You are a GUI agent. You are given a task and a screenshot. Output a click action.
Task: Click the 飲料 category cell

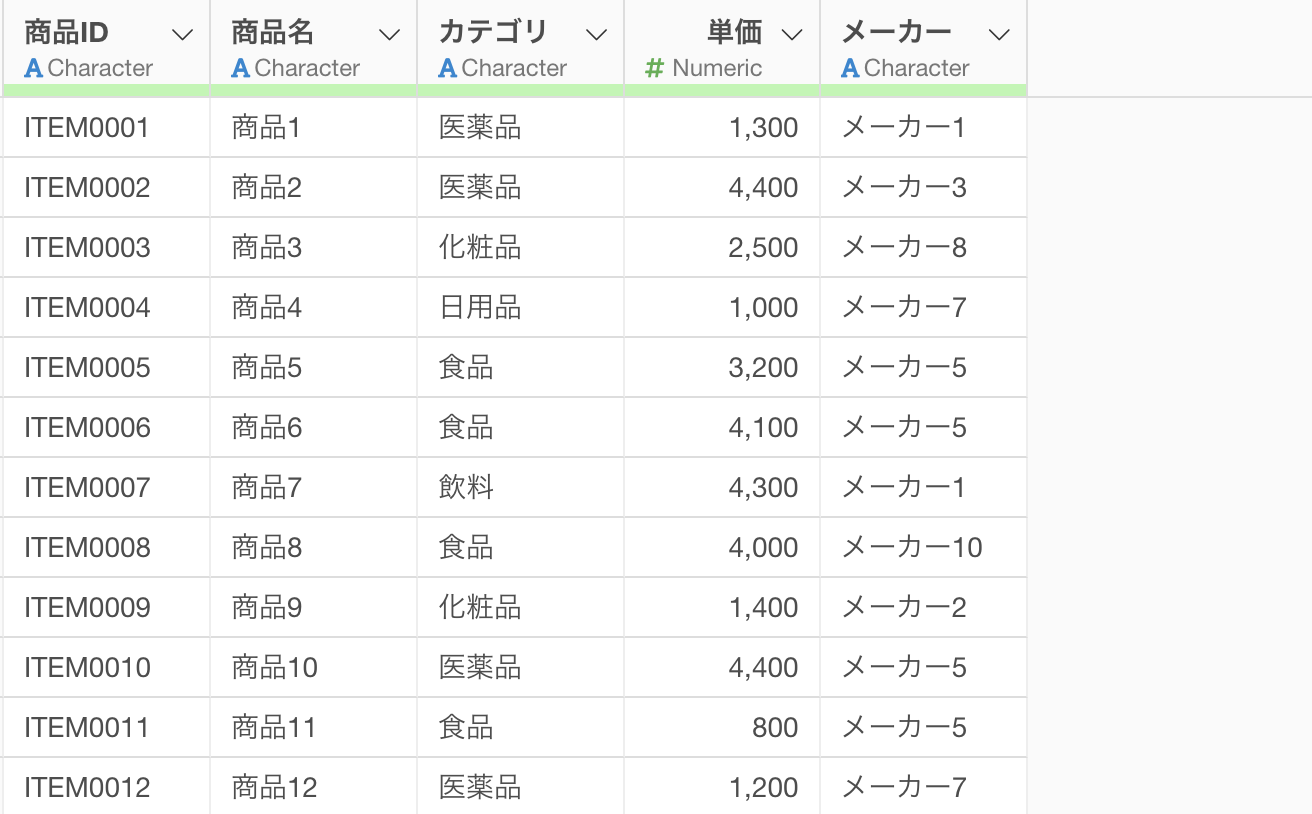[x=520, y=488]
